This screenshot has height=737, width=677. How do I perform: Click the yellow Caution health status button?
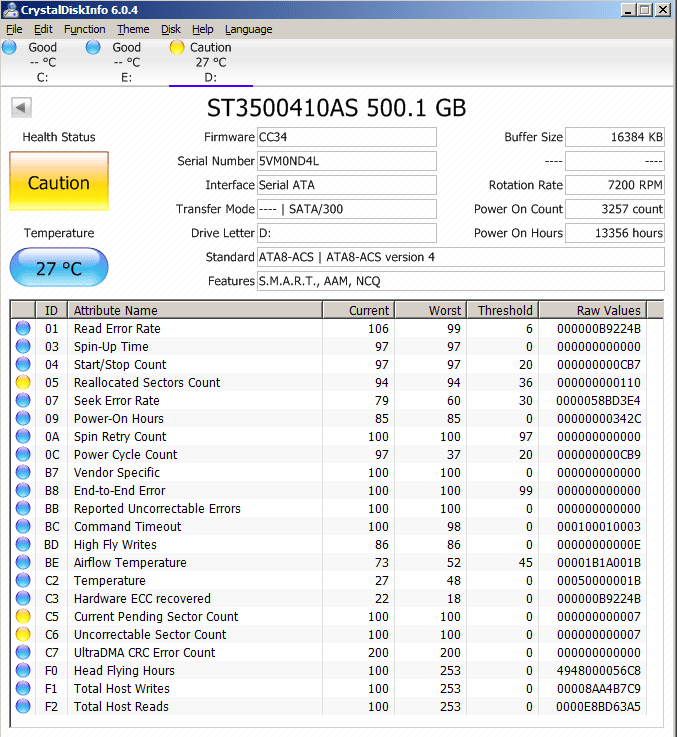pyautogui.click(x=59, y=181)
